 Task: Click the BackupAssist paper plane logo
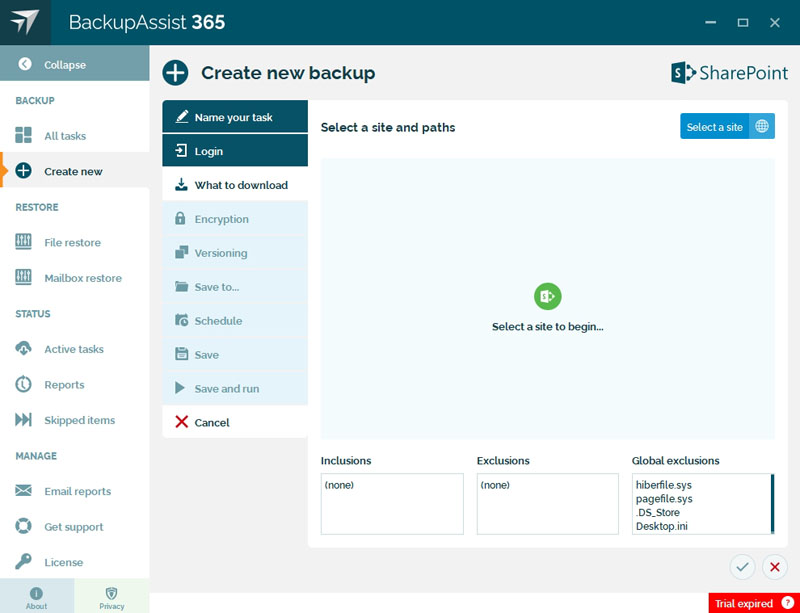[x=24, y=22]
